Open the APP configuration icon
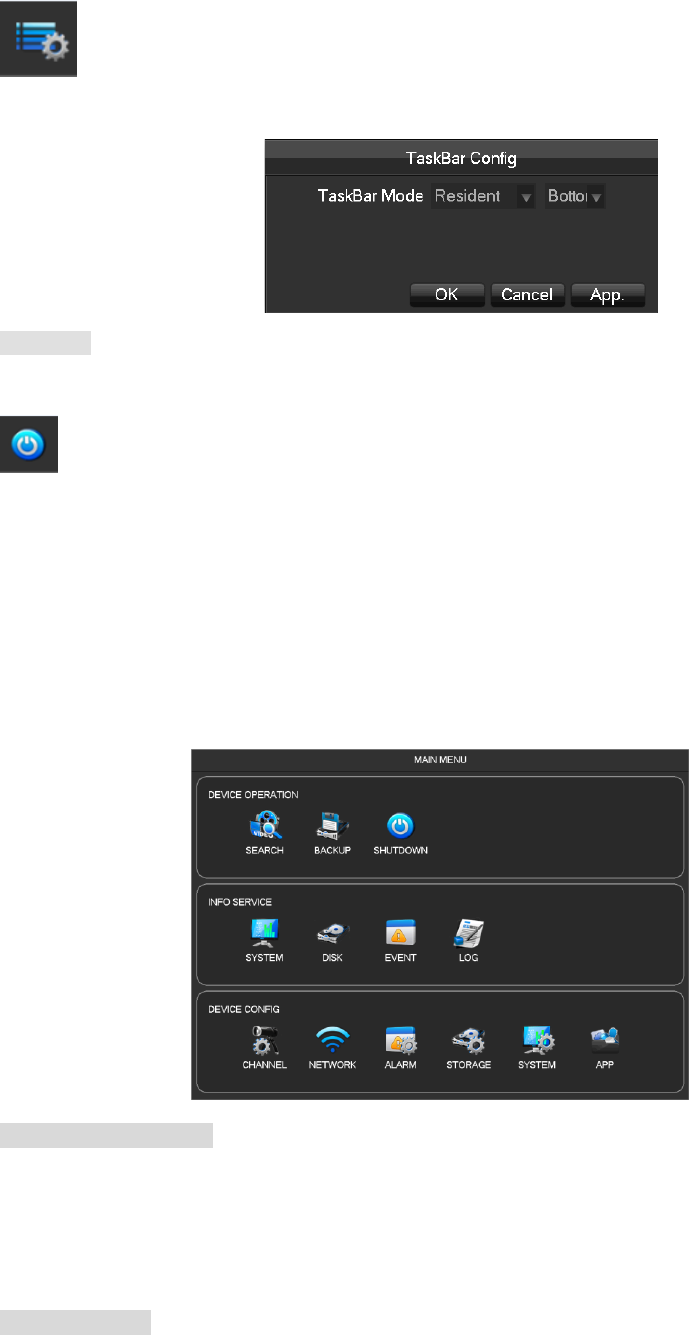This screenshot has height=1335, width=689. [x=605, y=1048]
